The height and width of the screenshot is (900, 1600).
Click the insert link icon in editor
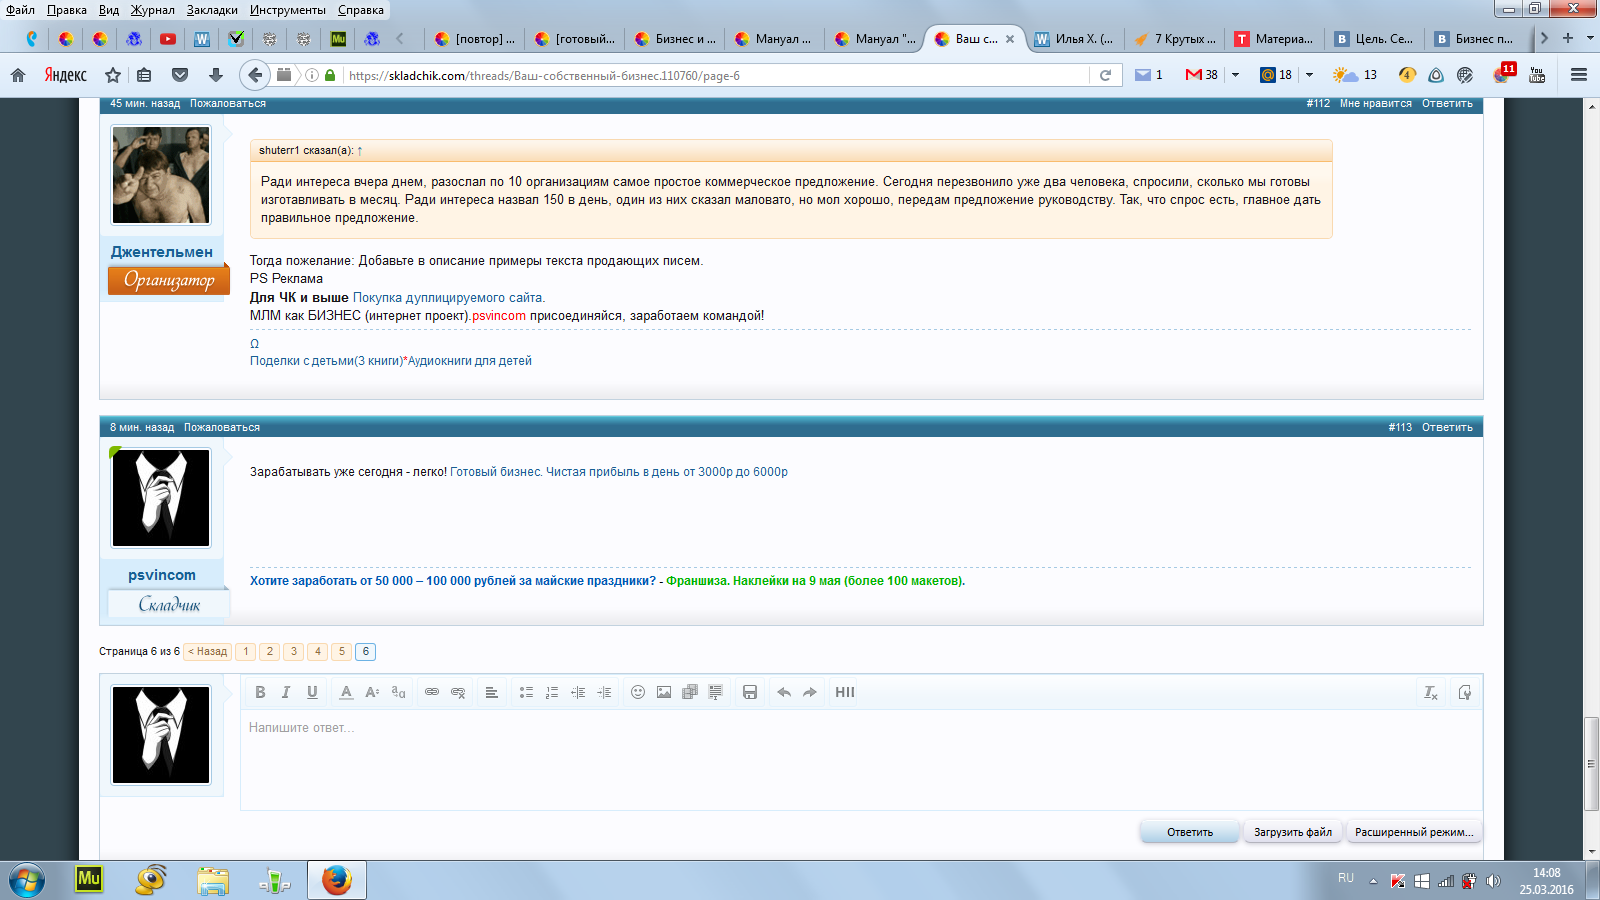pos(432,692)
